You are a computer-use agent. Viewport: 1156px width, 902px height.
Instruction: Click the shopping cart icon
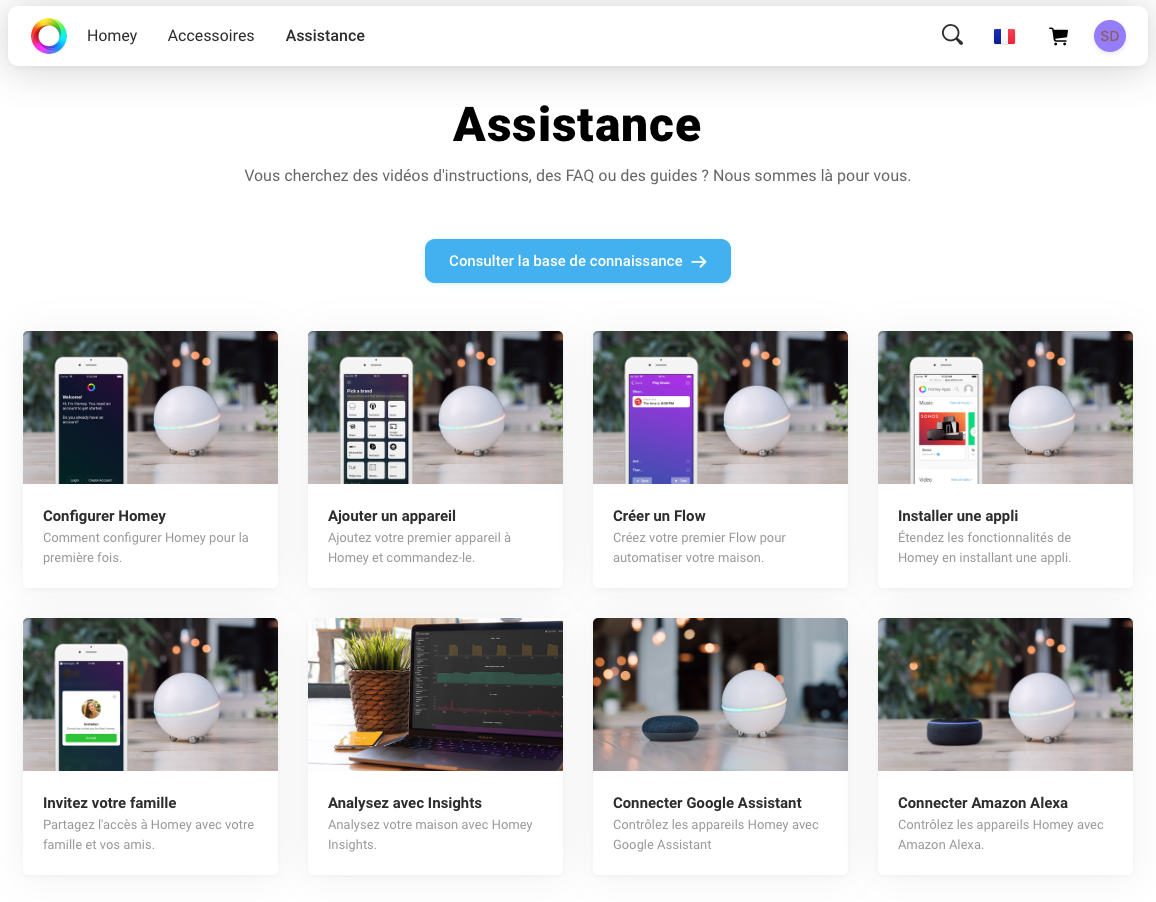(1058, 35)
